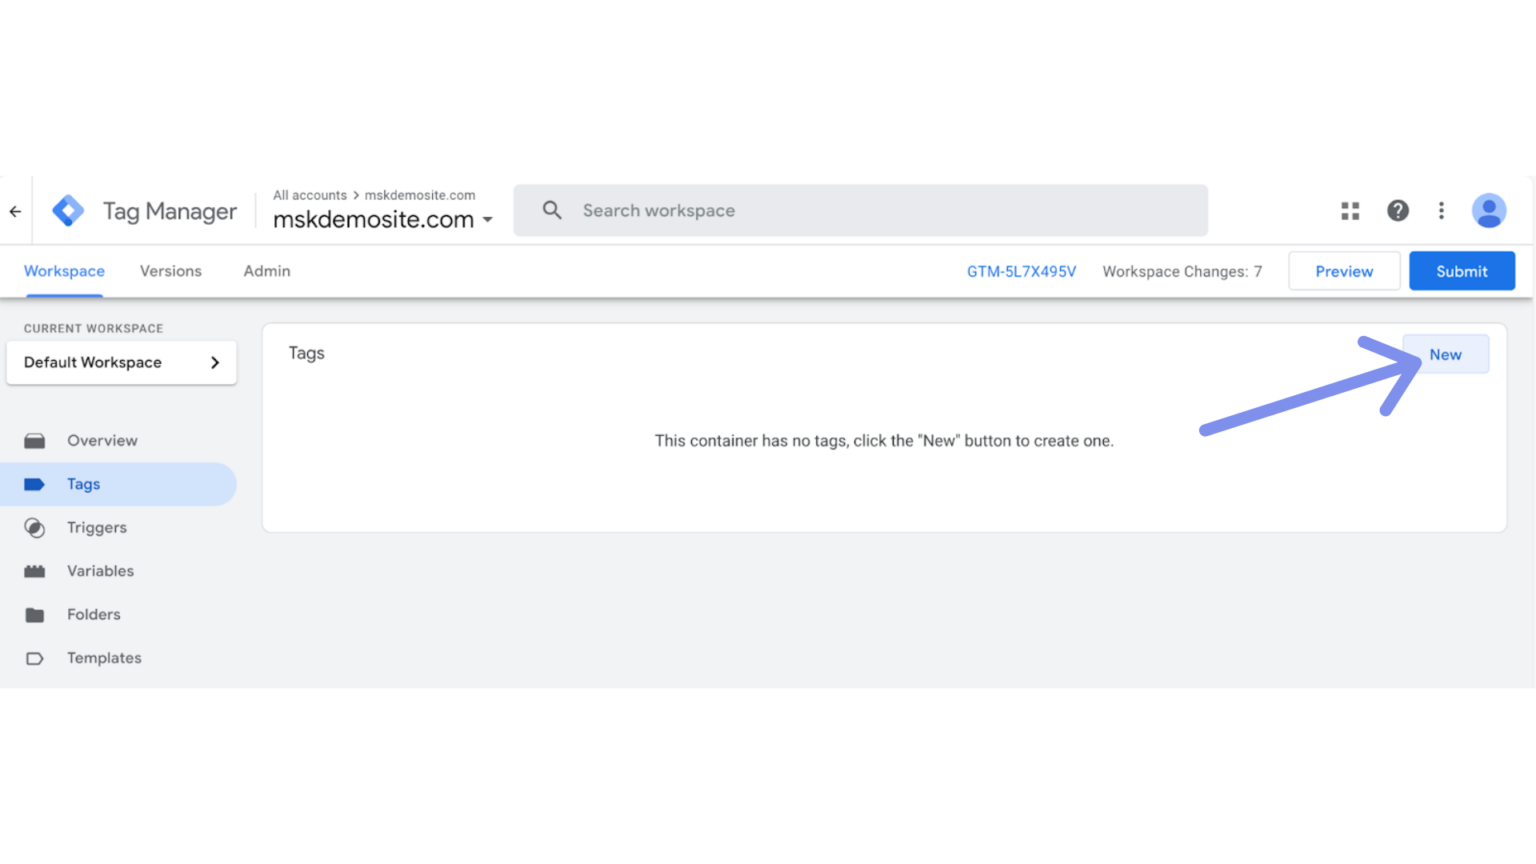Open the three-dot overflow menu

point(1441,210)
